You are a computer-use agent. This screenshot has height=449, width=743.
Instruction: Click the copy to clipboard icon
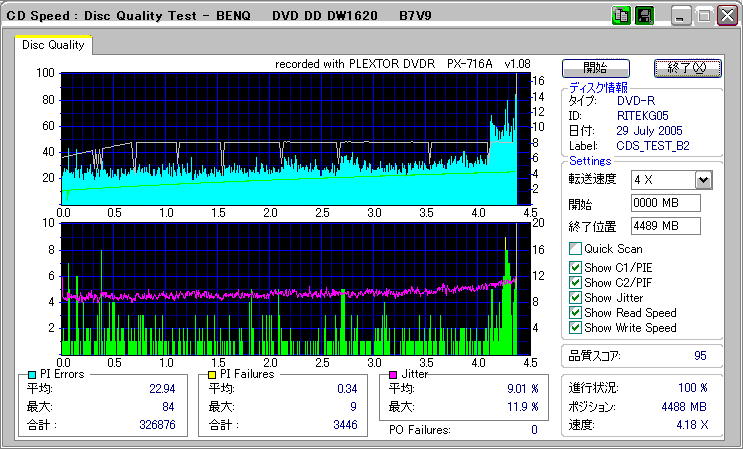621,16
